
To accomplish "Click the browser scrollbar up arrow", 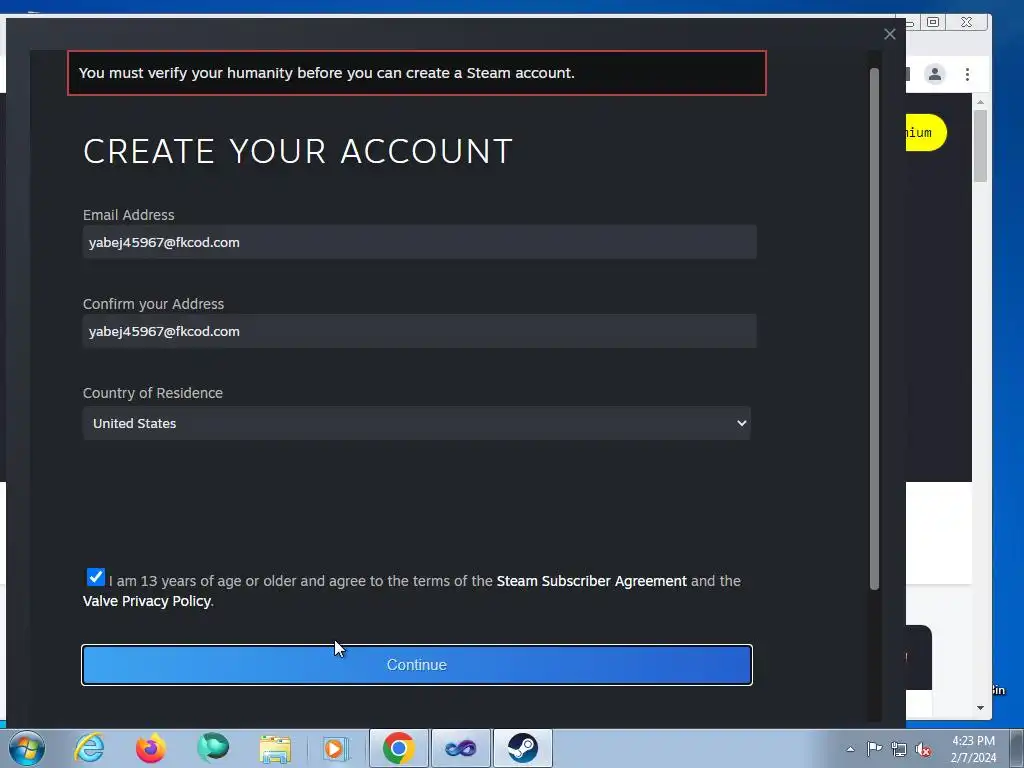I will tap(980, 103).
